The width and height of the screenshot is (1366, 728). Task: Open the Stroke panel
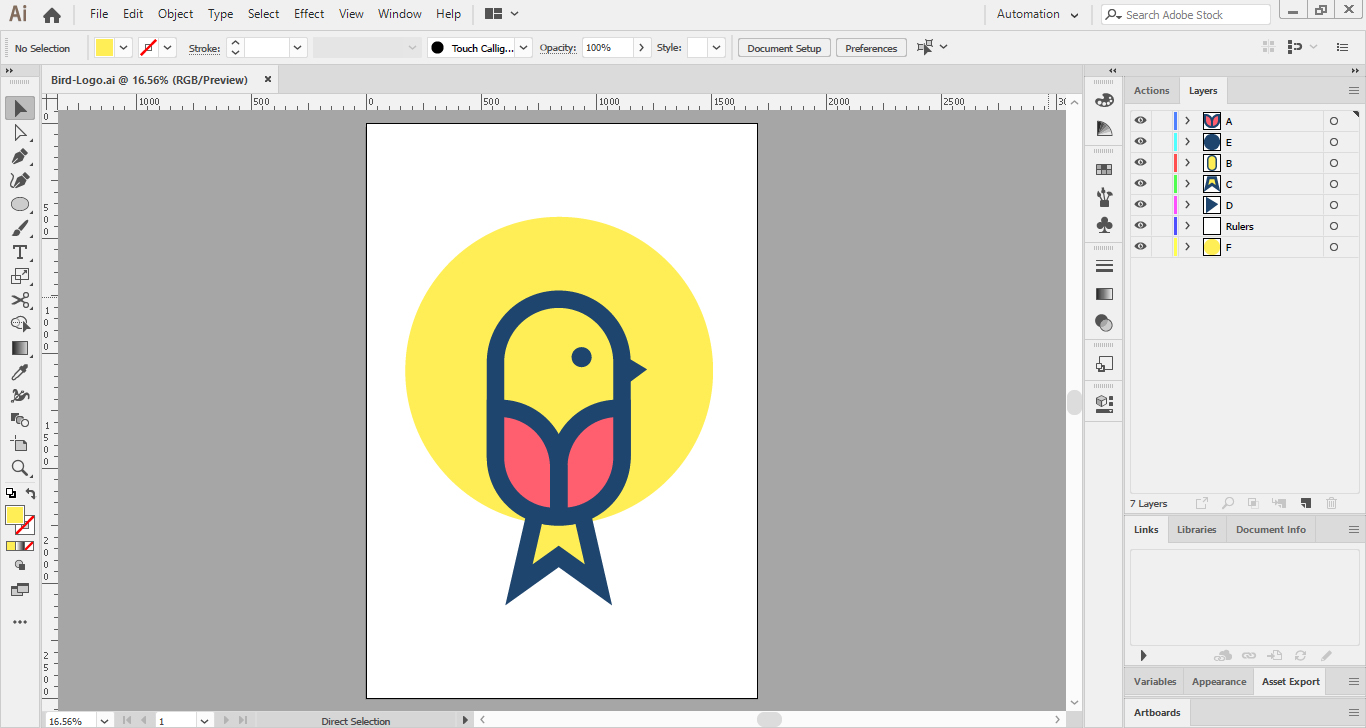point(1104,266)
